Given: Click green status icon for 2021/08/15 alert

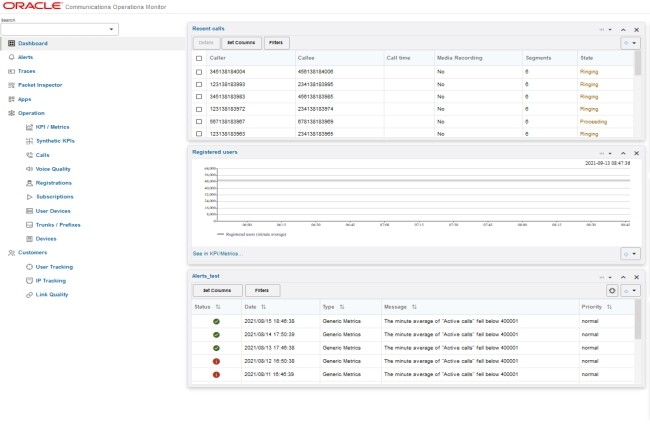Looking at the screenshot, I should 216,321.
